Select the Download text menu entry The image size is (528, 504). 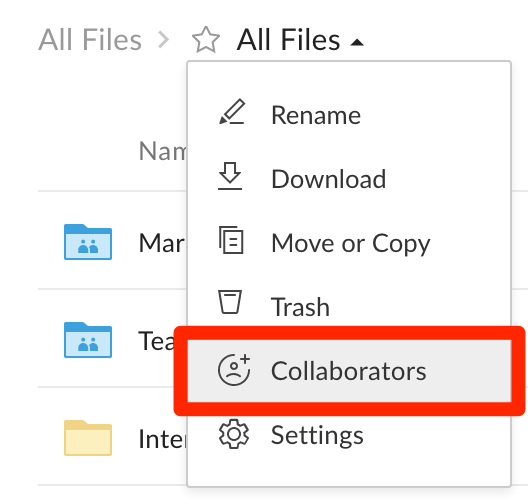328,179
